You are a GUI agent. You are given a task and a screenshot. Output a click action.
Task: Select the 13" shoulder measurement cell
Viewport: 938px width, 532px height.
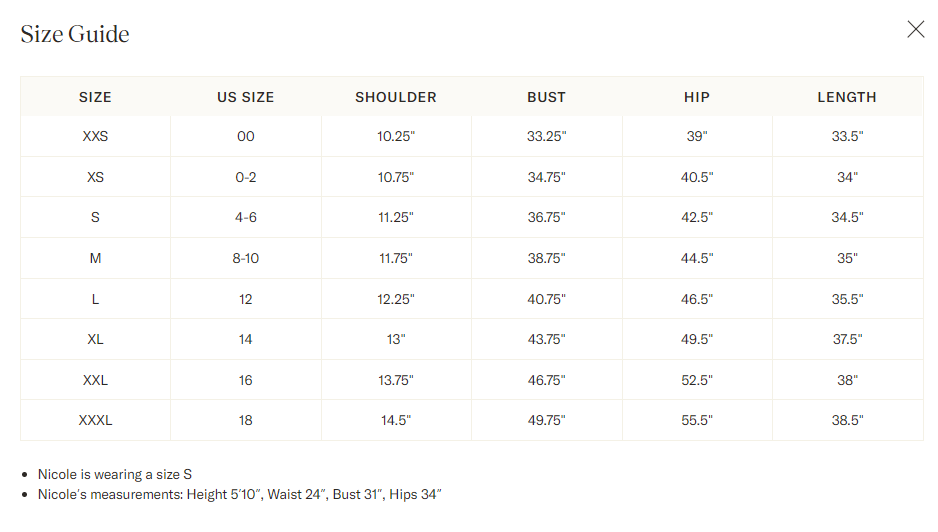click(395, 339)
